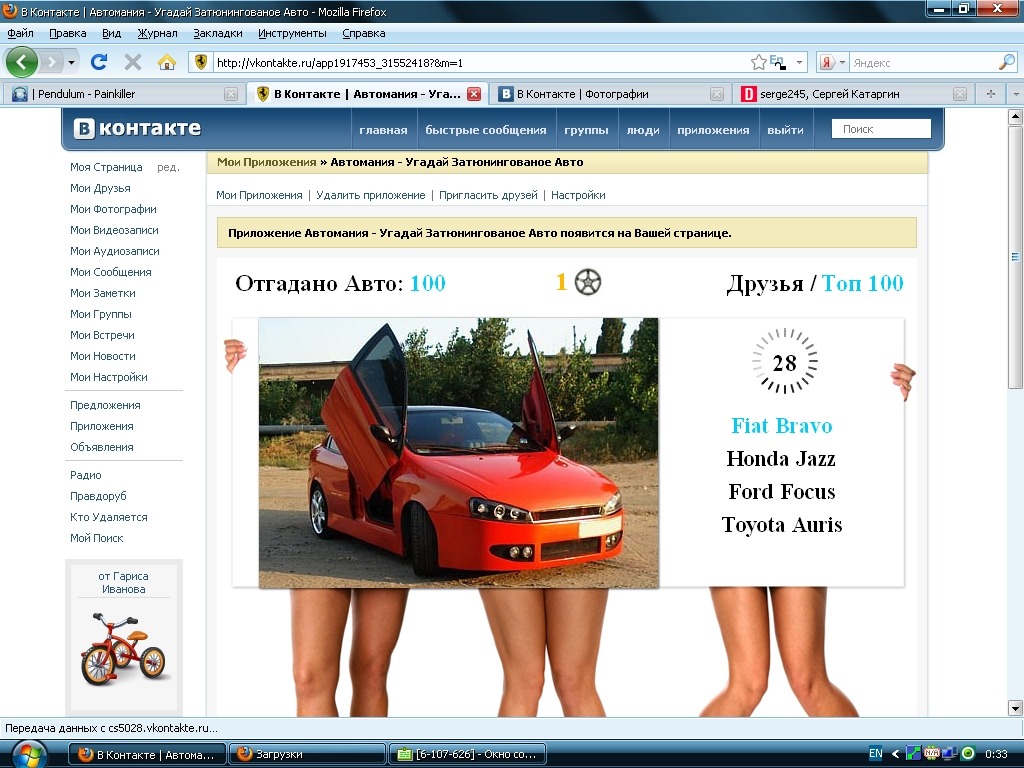Open the Файл menu

coord(20,33)
